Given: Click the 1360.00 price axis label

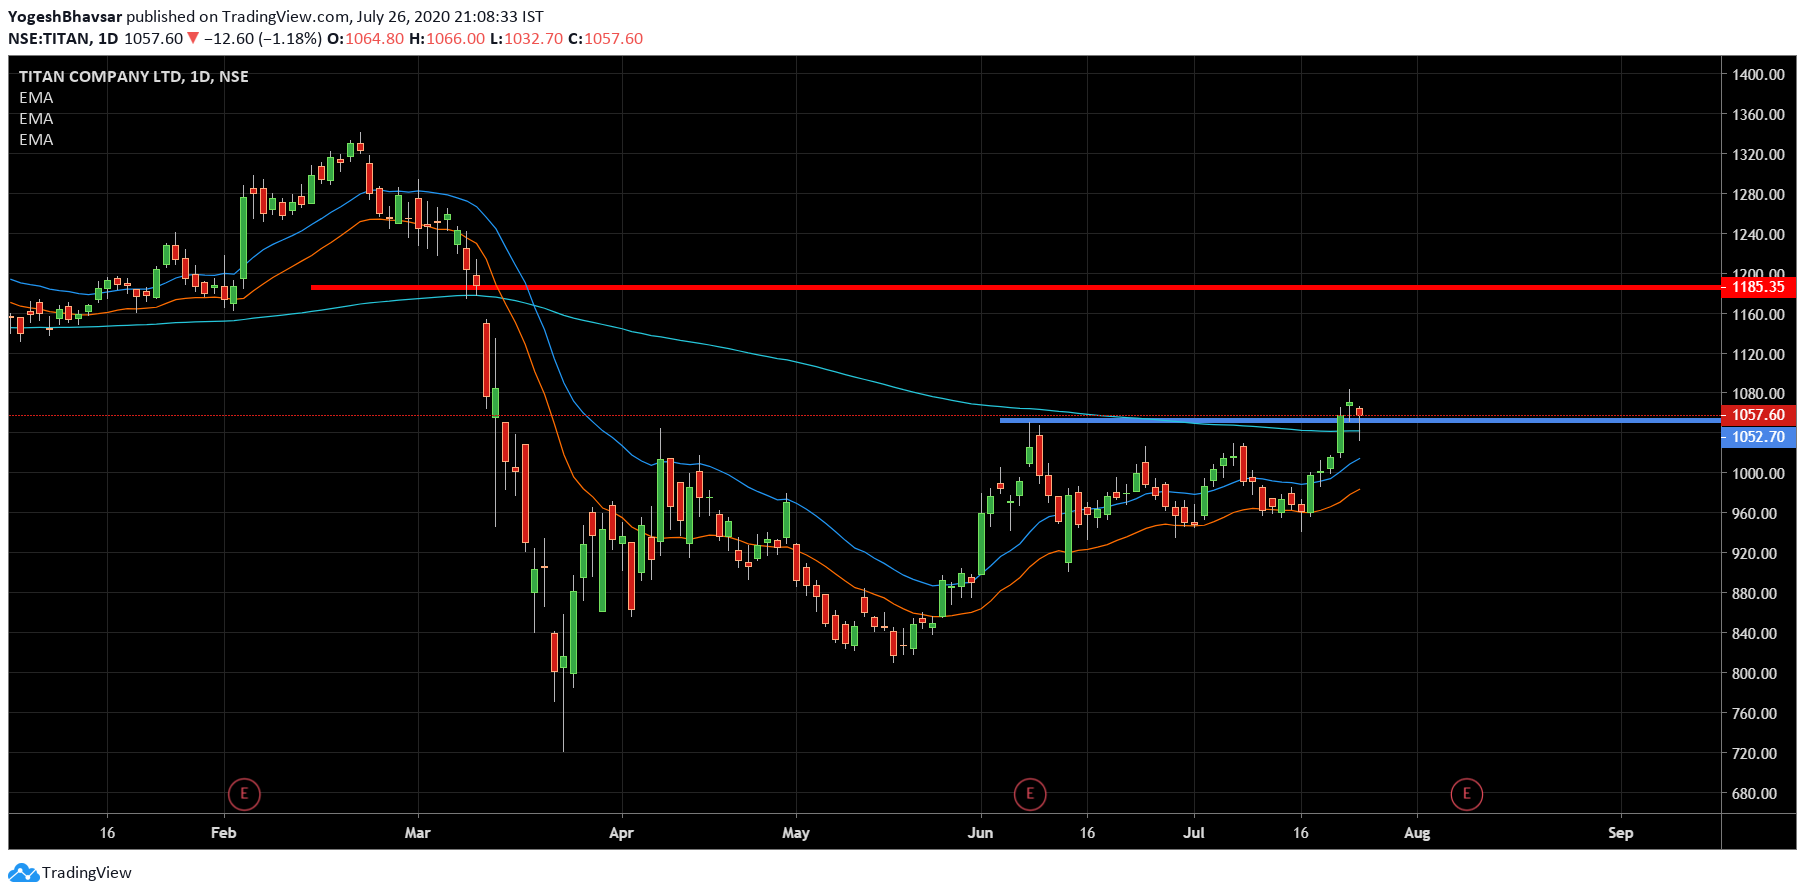Looking at the screenshot, I should pyautogui.click(x=1758, y=114).
